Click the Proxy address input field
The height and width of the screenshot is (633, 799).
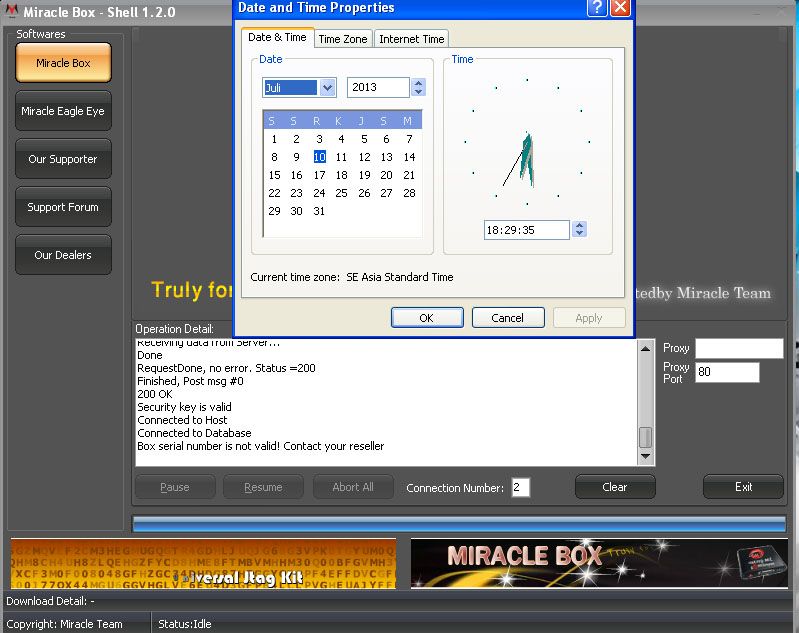(x=739, y=348)
